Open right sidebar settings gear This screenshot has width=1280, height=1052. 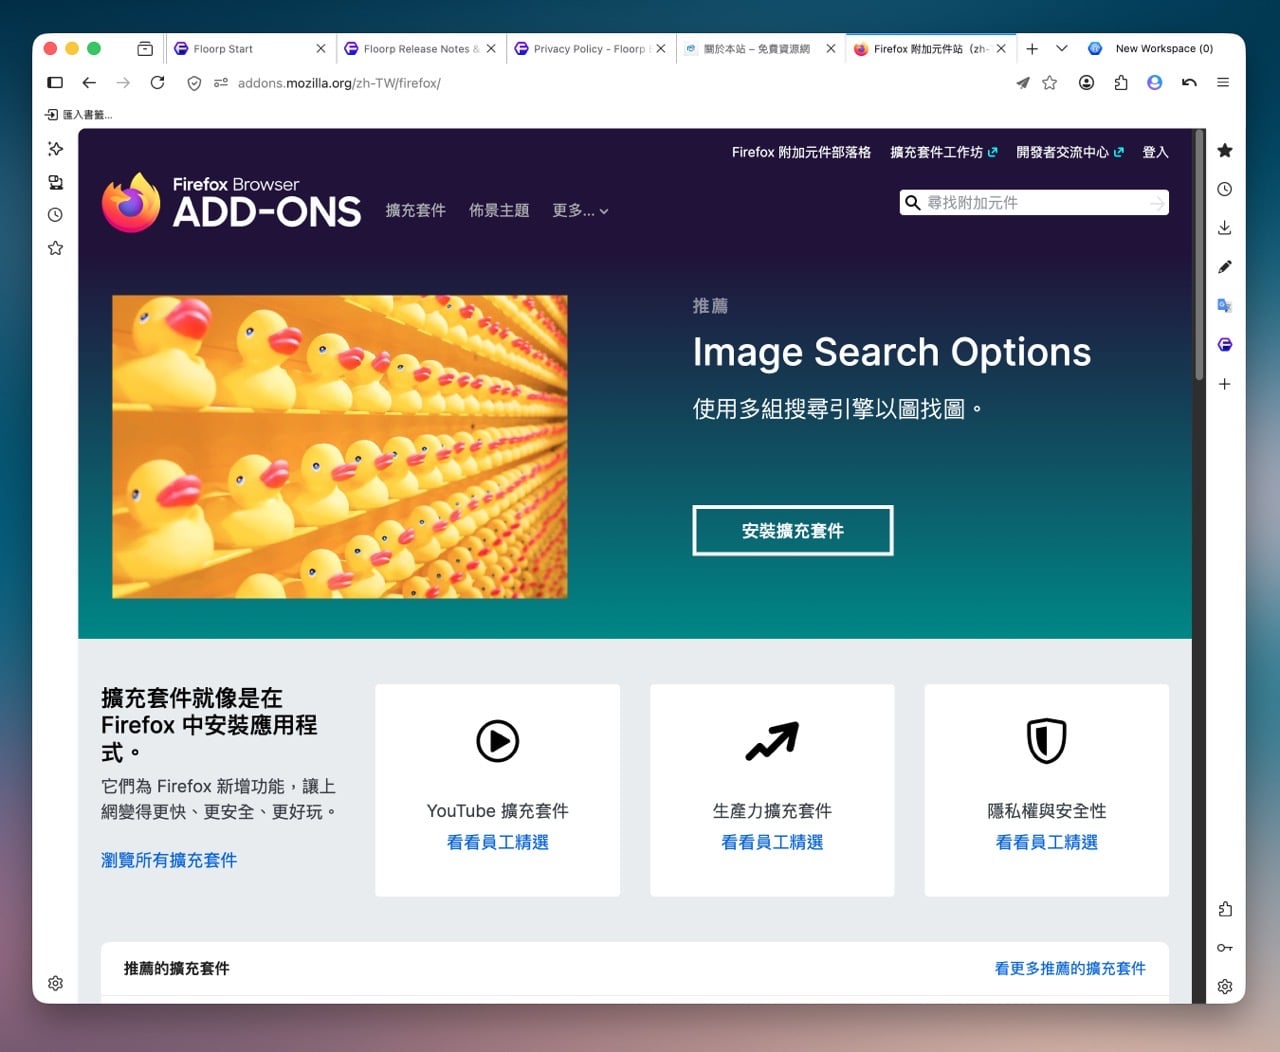[1225, 986]
